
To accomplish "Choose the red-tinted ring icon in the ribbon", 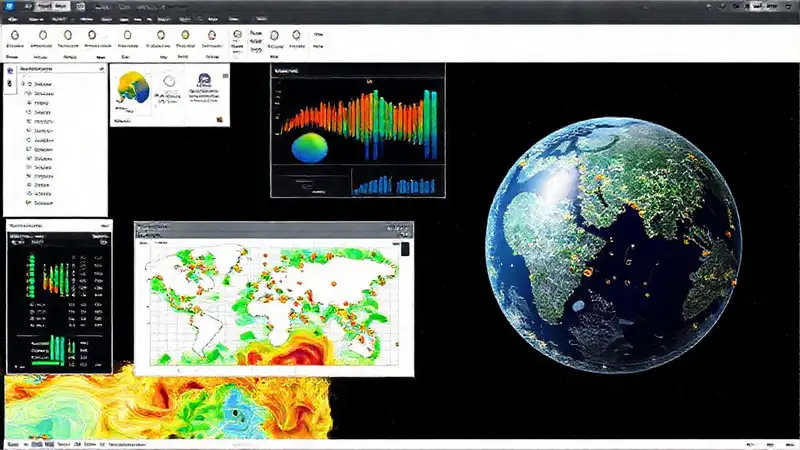I will 212,35.
